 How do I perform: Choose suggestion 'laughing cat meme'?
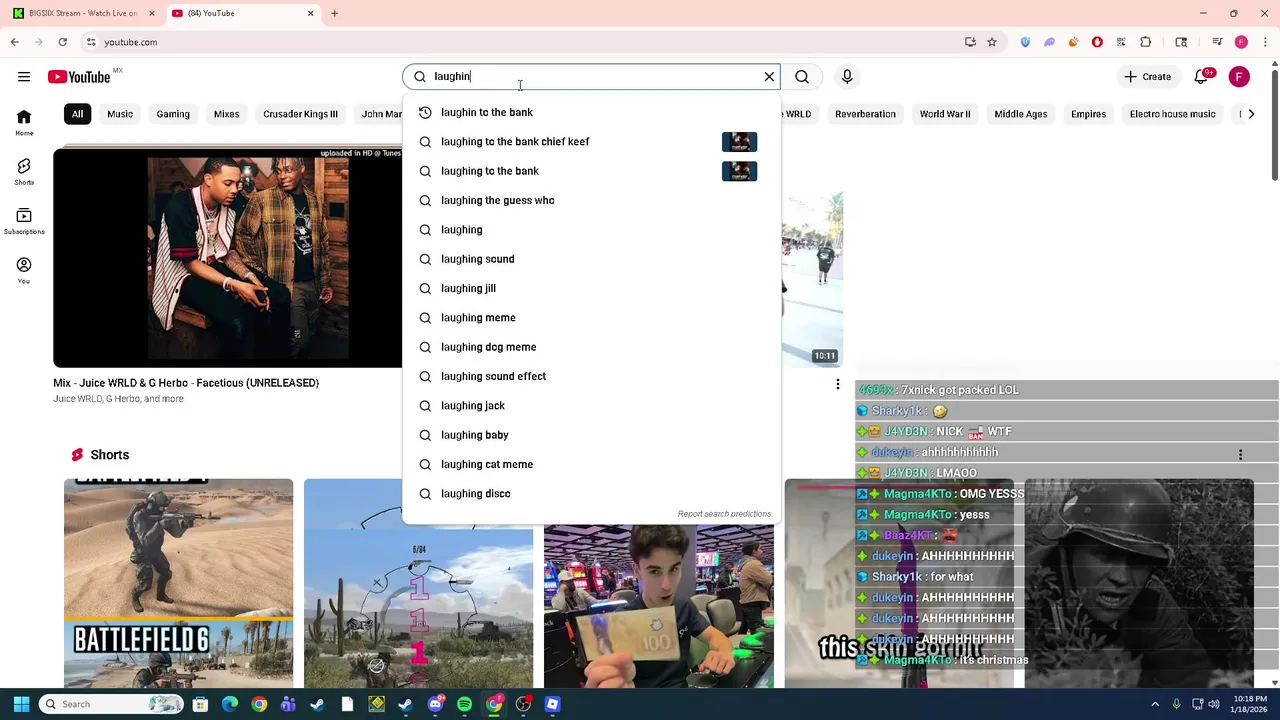click(x=591, y=464)
